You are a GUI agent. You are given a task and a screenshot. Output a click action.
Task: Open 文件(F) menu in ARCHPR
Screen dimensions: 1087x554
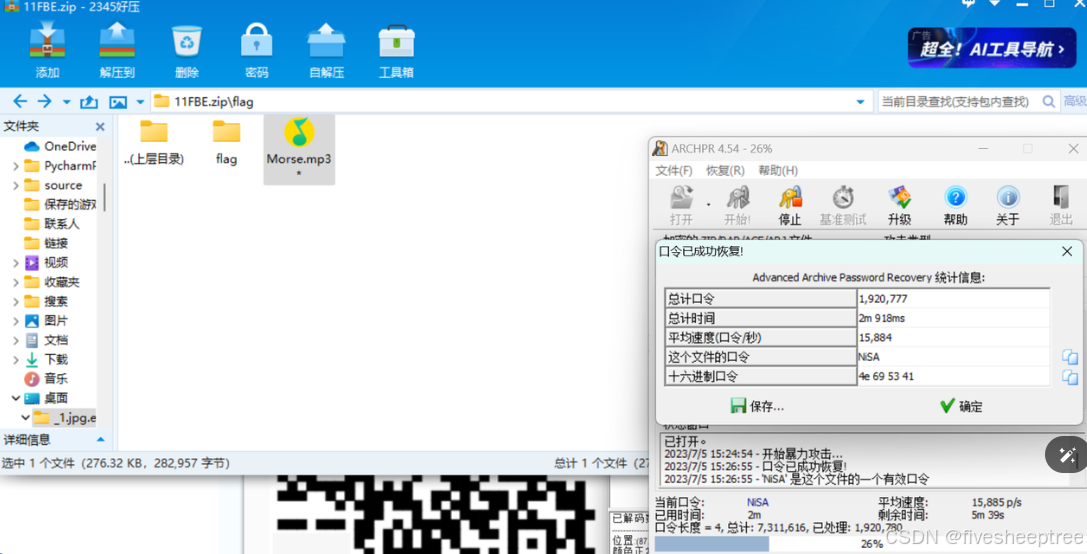coord(674,171)
